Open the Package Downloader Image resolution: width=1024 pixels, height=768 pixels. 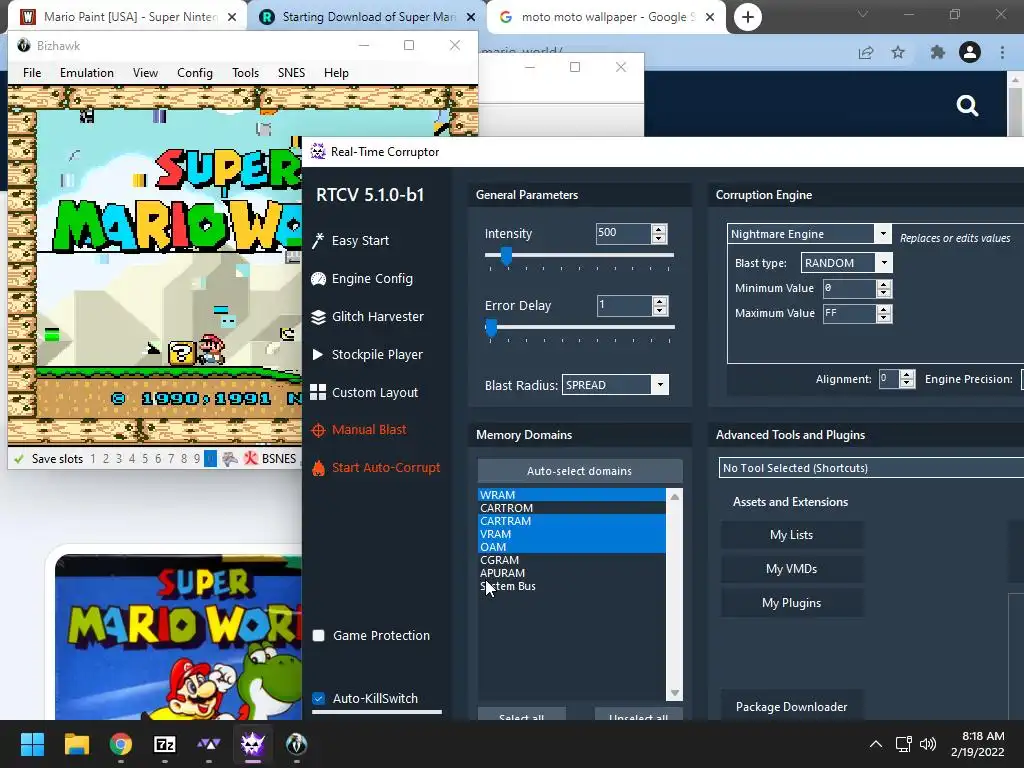click(x=792, y=707)
